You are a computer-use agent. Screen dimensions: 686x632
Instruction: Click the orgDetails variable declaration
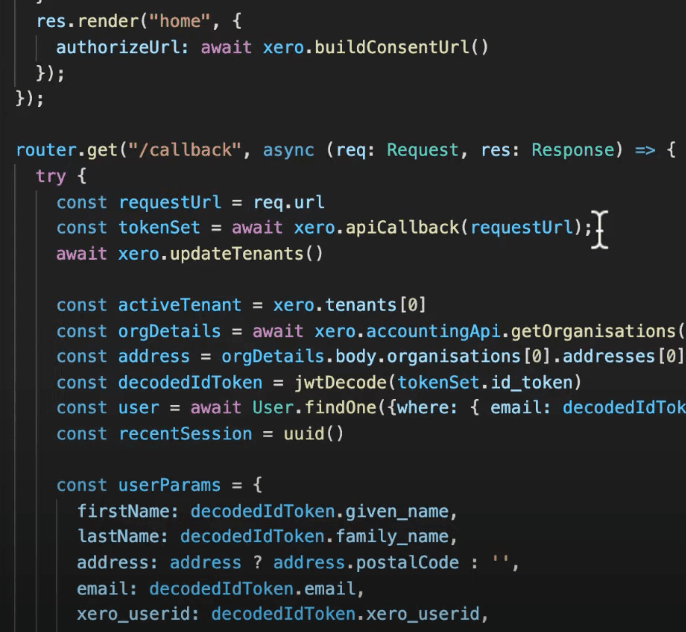(x=170, y=331)
